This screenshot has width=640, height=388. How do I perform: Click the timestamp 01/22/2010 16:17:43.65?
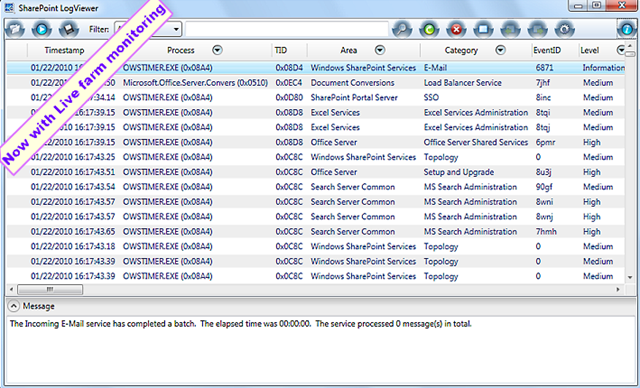(x=73, y=232)
